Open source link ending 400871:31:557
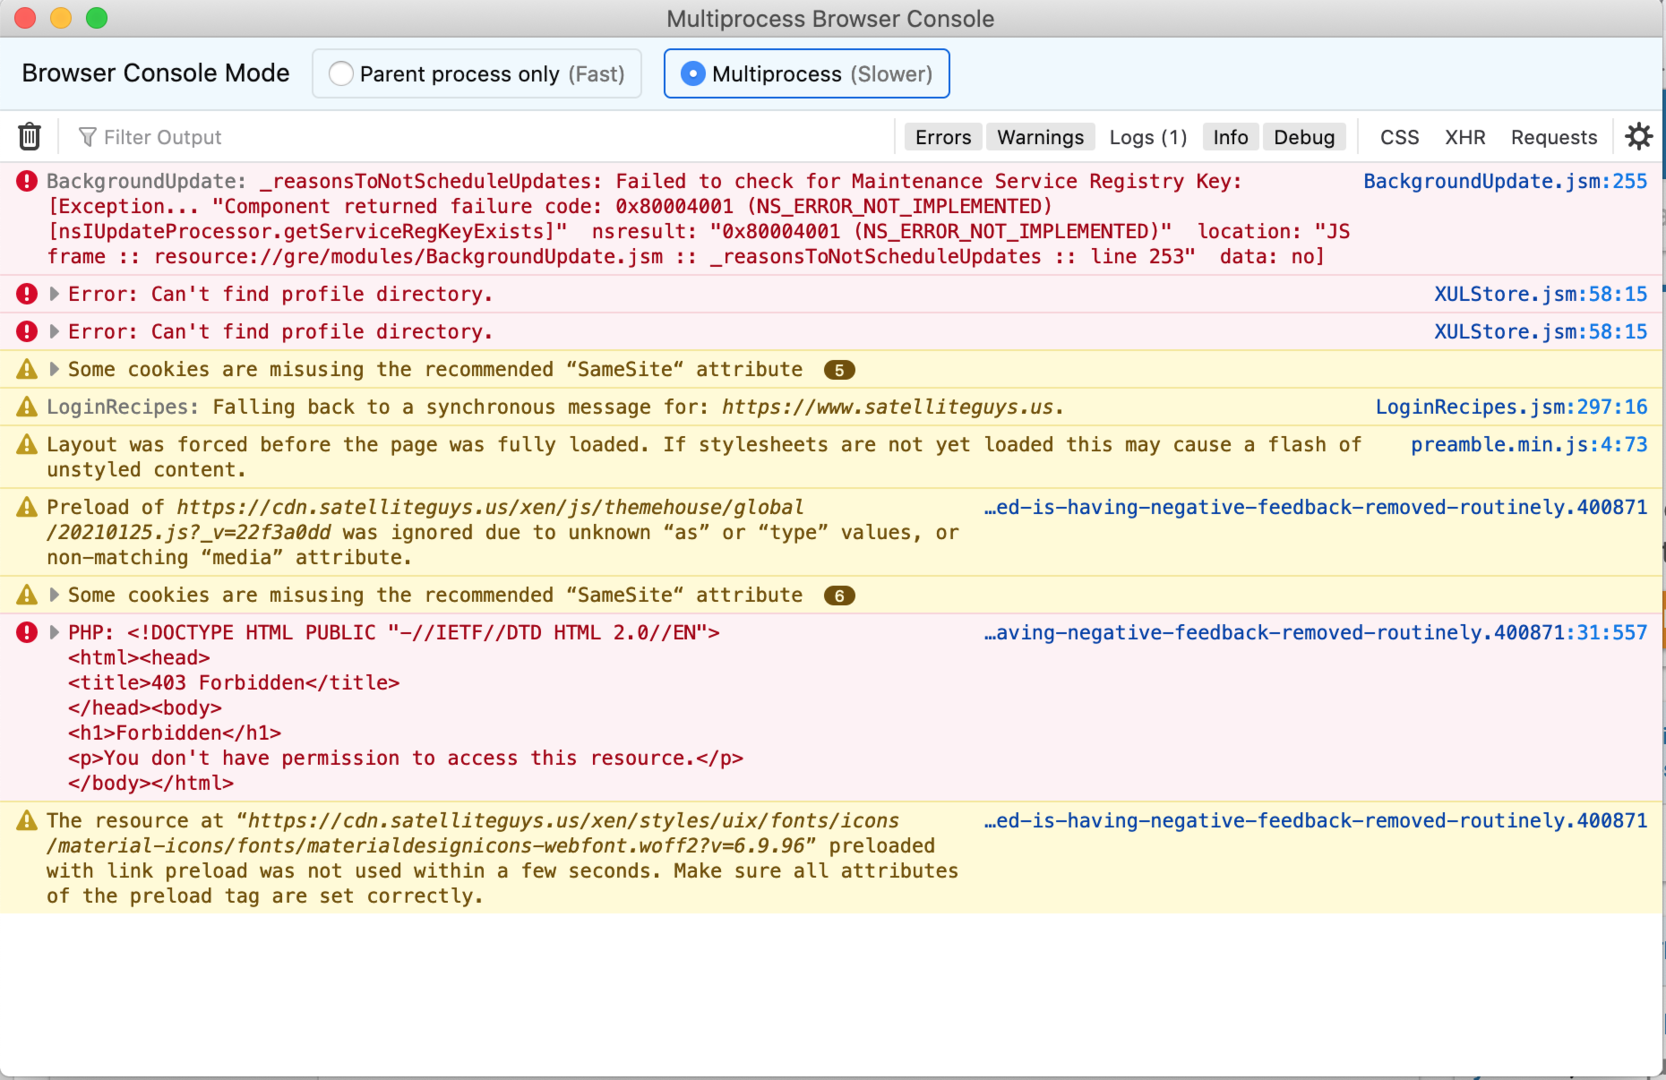 [1315, 632]
